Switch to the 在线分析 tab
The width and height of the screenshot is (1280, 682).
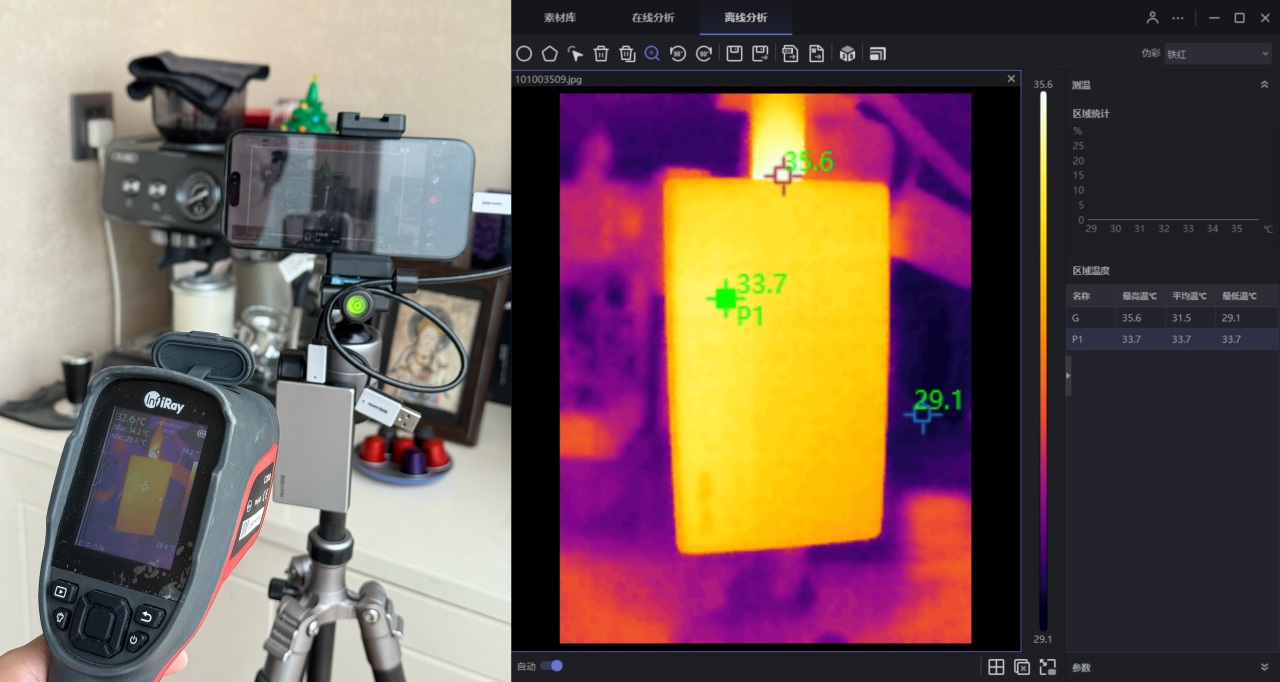click(x=653, y=18)
